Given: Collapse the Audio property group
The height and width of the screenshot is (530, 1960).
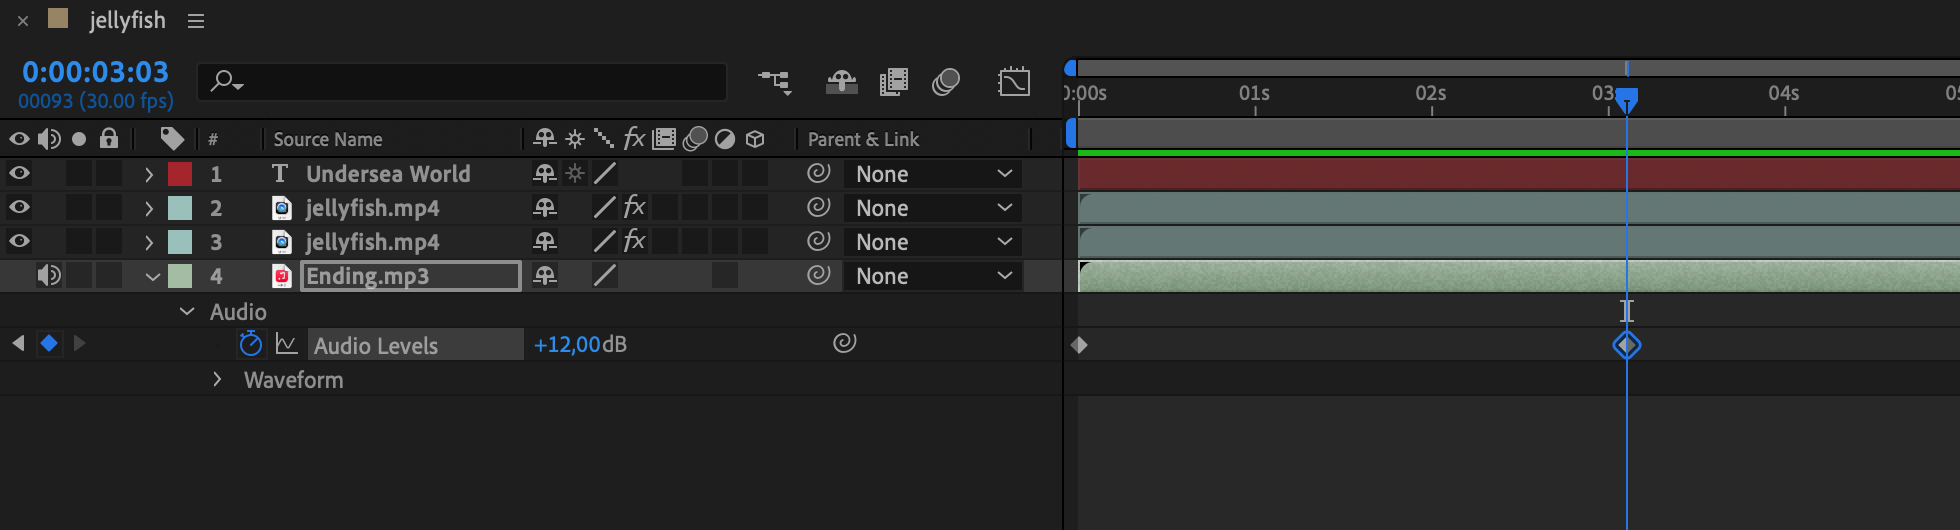Looking at the screenshot, I should pyautogui.click(x=187, y=312).
